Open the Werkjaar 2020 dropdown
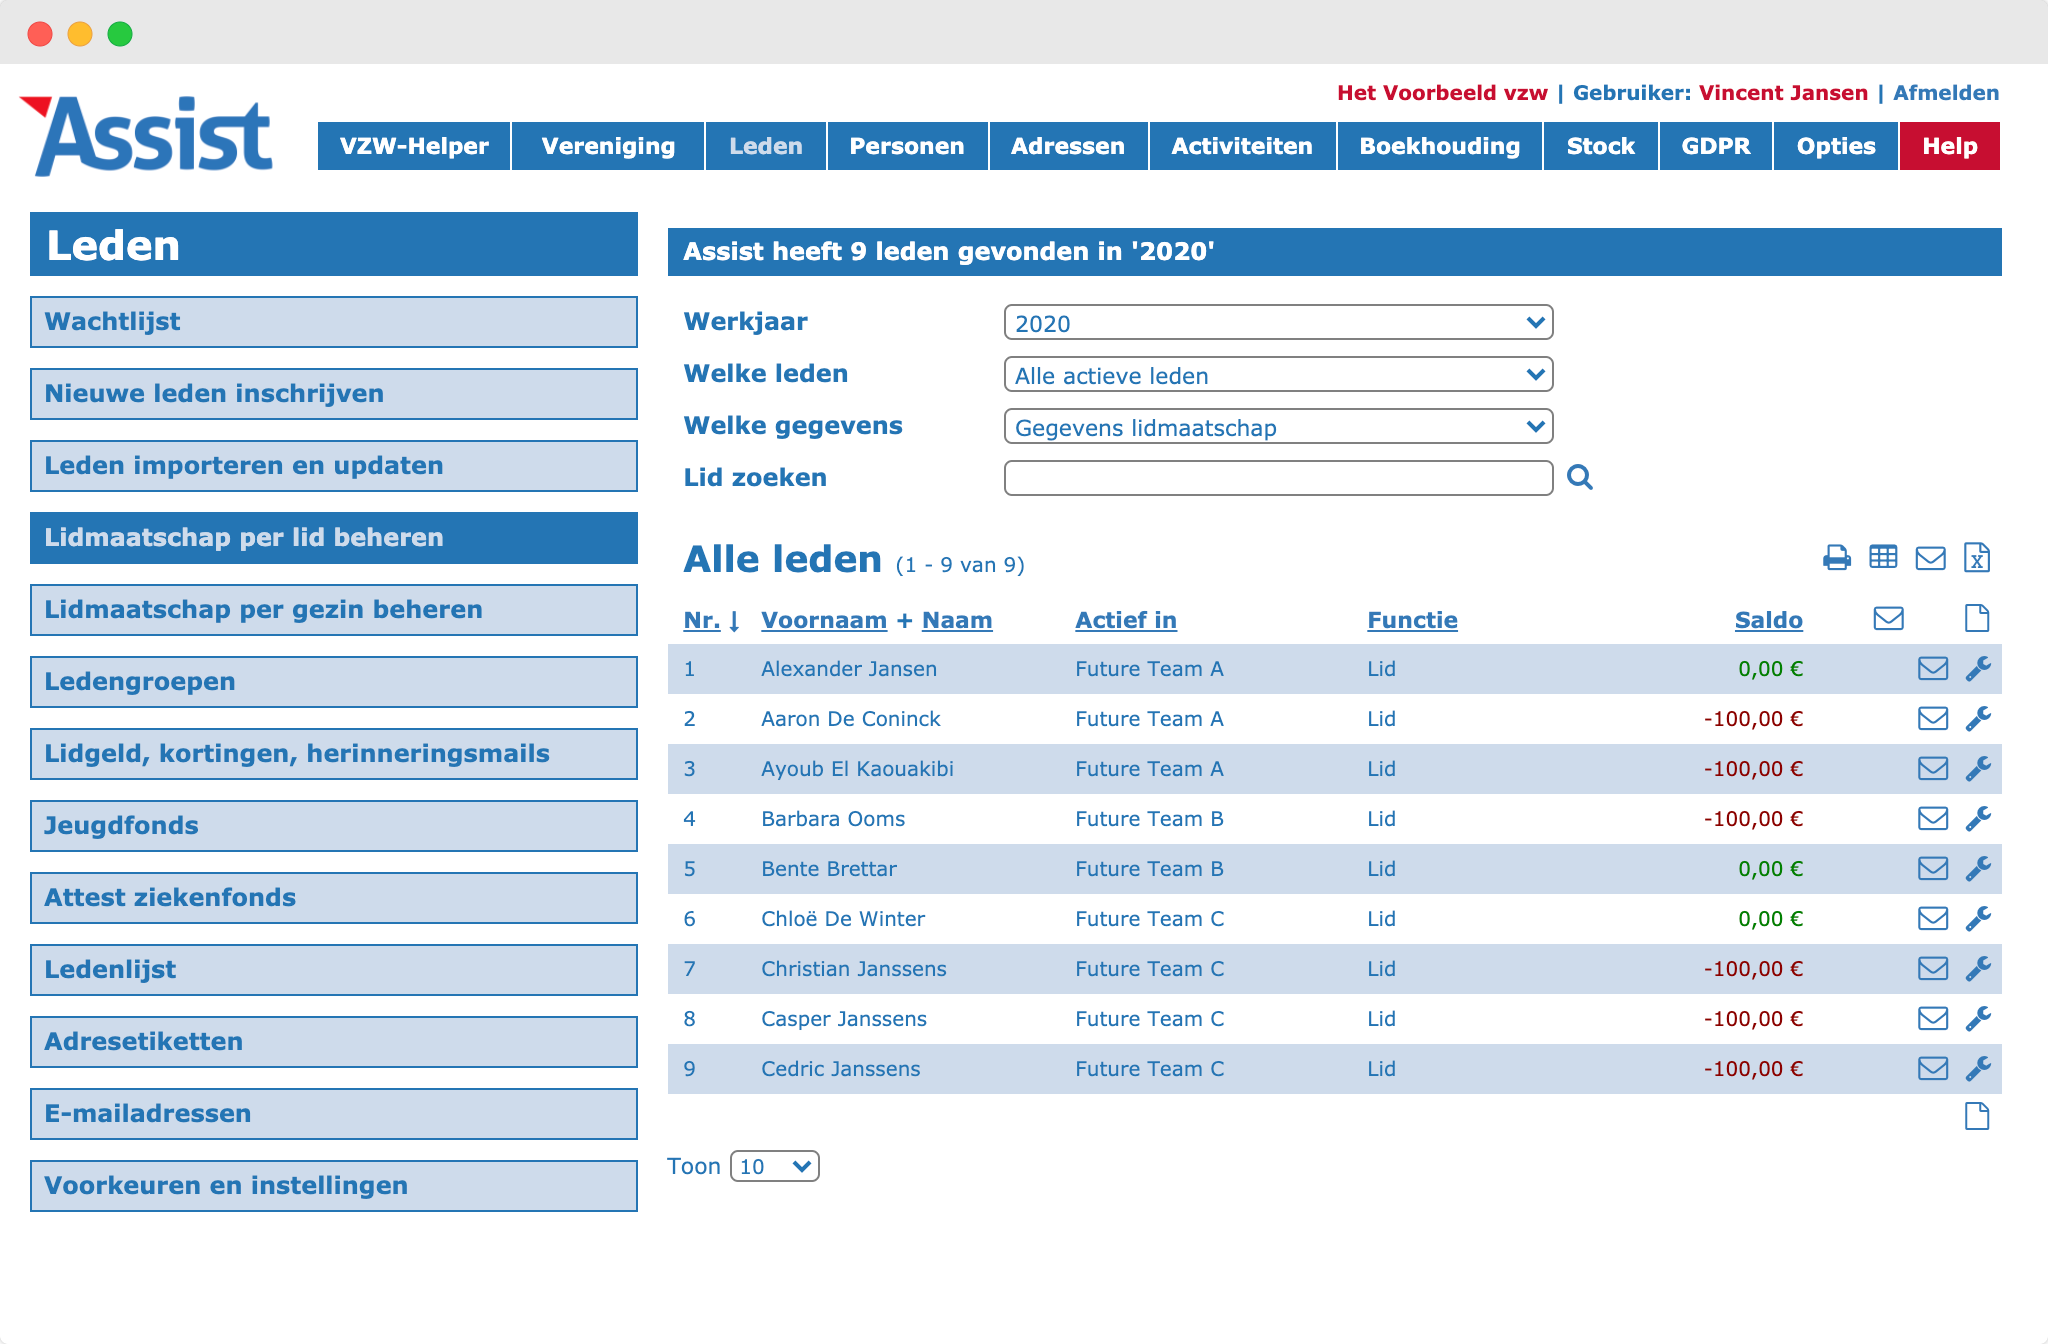This screenshot has height=1344, width=2048. [x=1278, y=323]
